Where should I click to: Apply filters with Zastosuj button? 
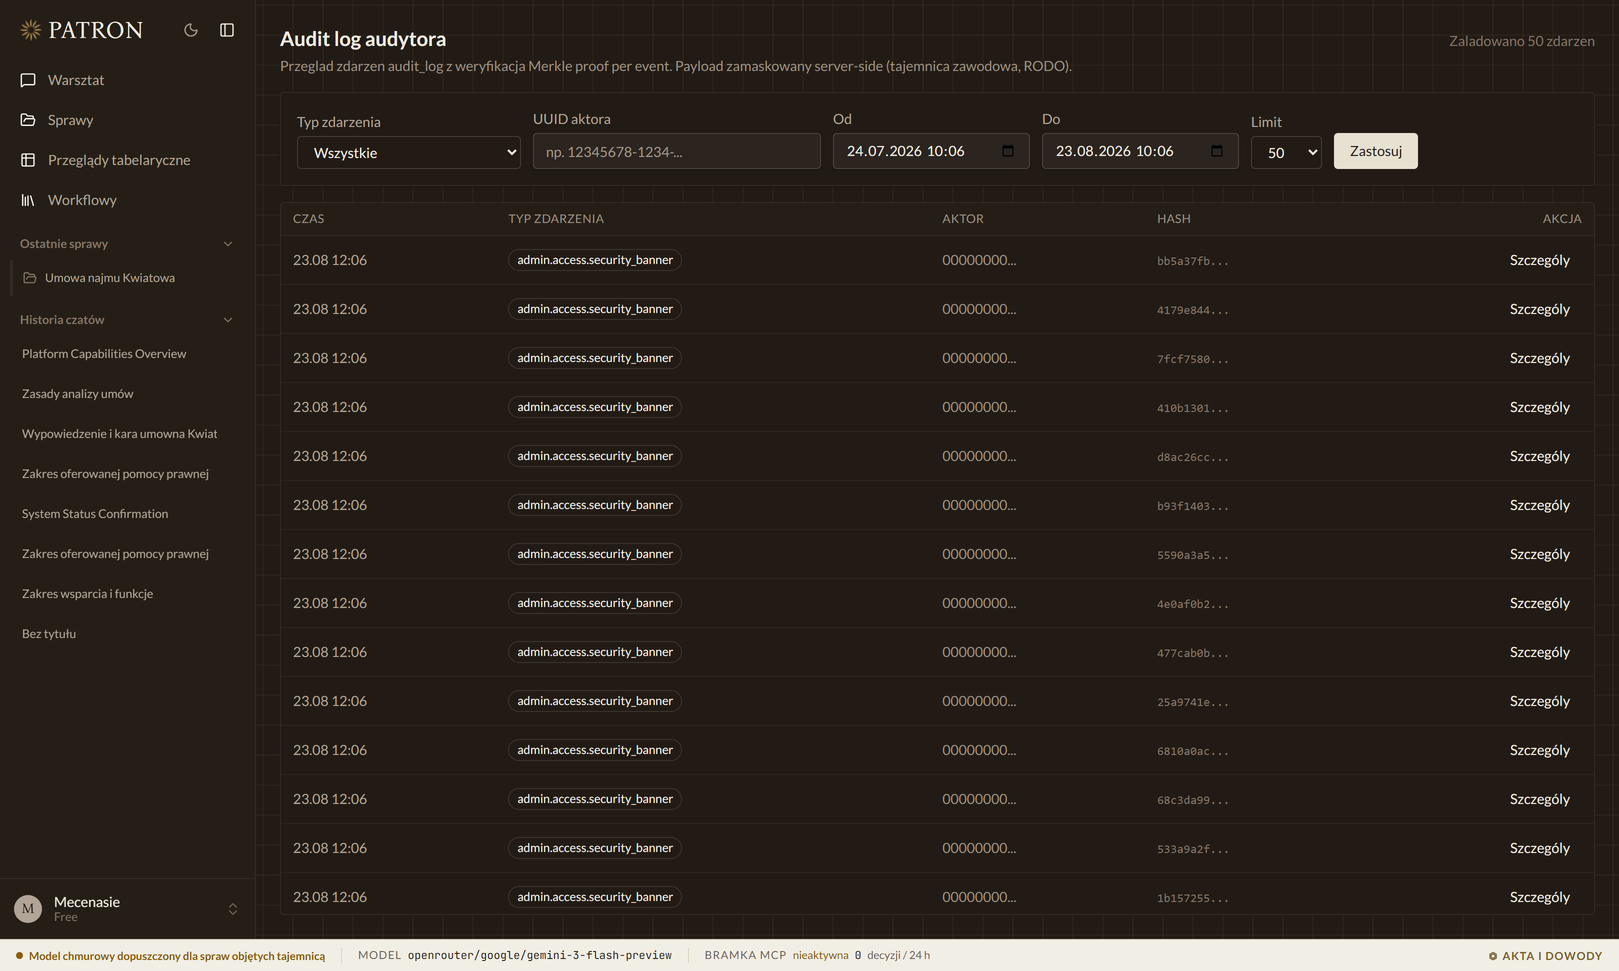[1375, 151]
